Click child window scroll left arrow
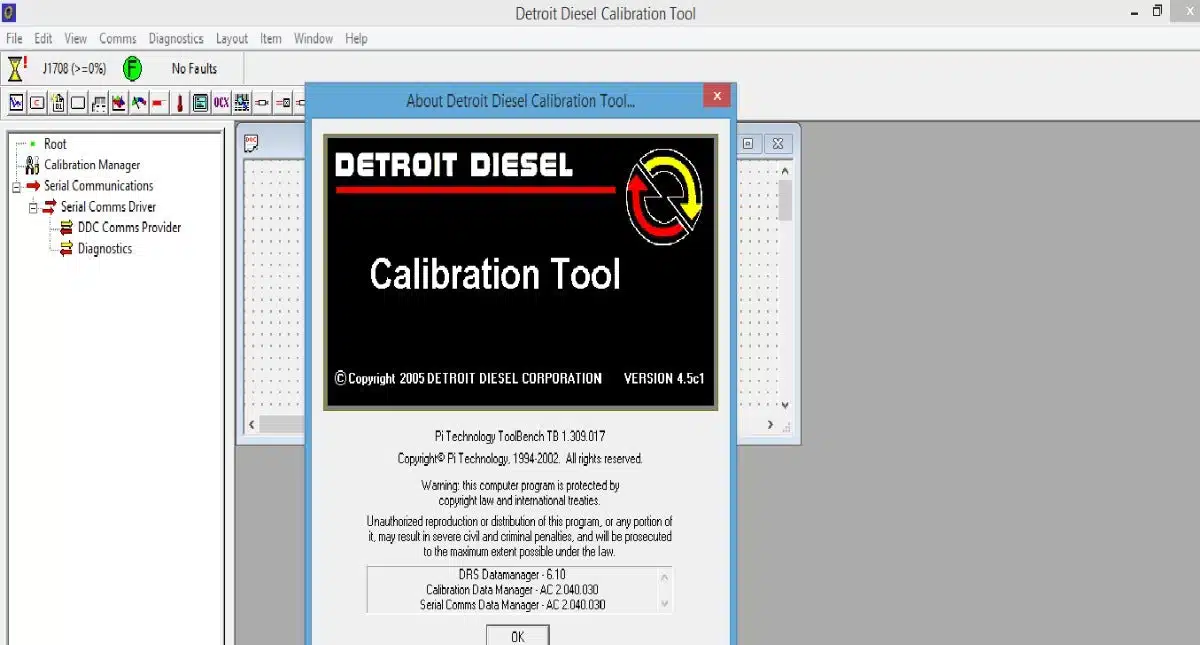The height and width of the screenshot is (645, 1200). coord(252,425)
